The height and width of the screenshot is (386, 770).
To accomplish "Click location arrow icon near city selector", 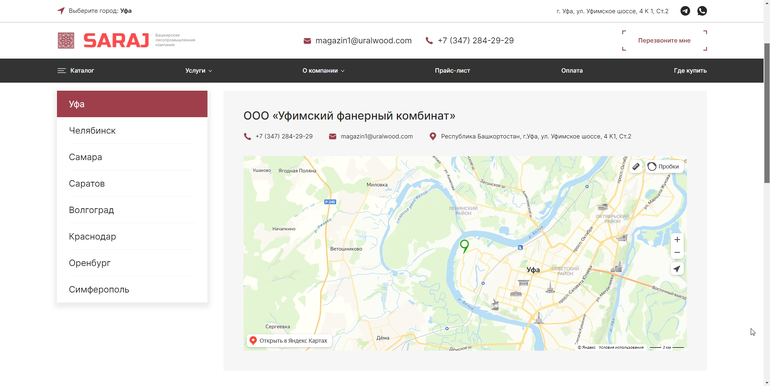I will [x=61, y=11].
